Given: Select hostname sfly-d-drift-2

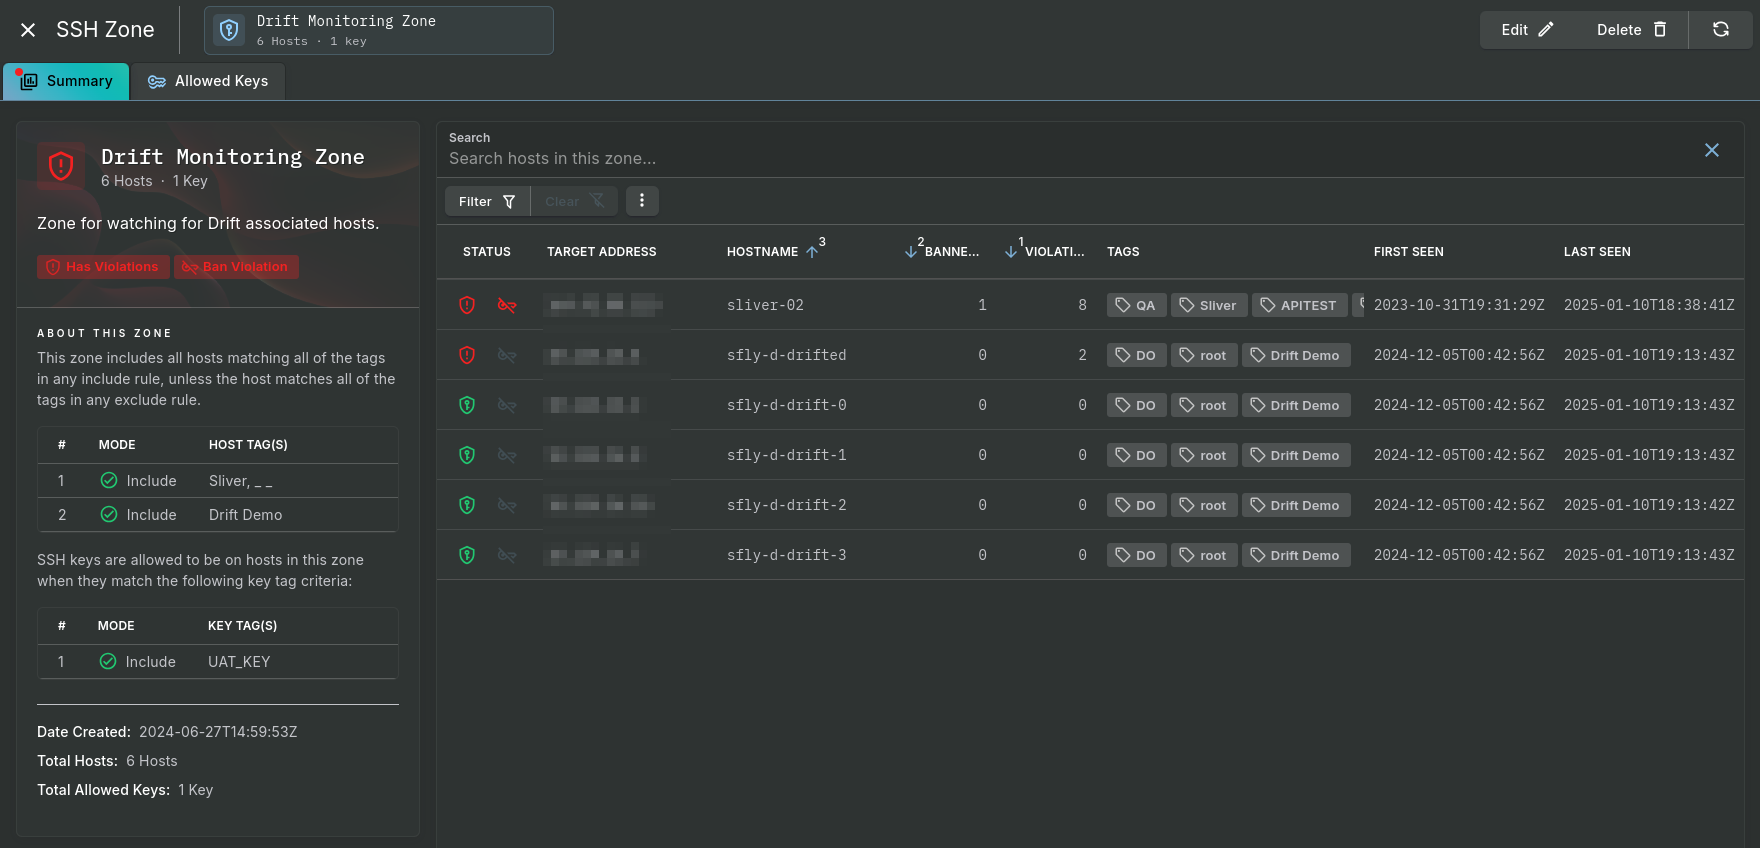Looking at the screenshot, I should pos(787,505).
